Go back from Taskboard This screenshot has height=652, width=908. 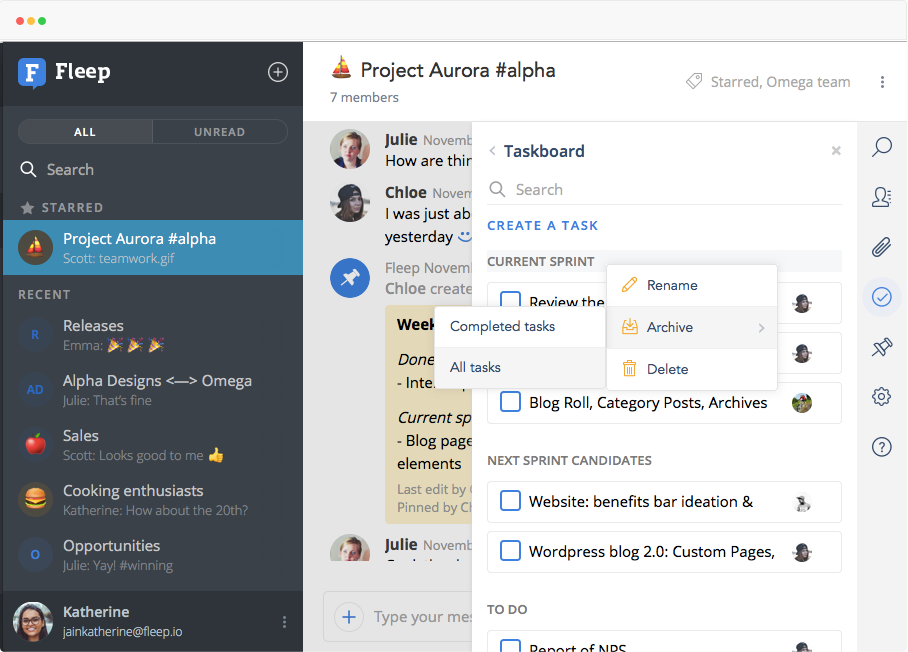(492, 151)
